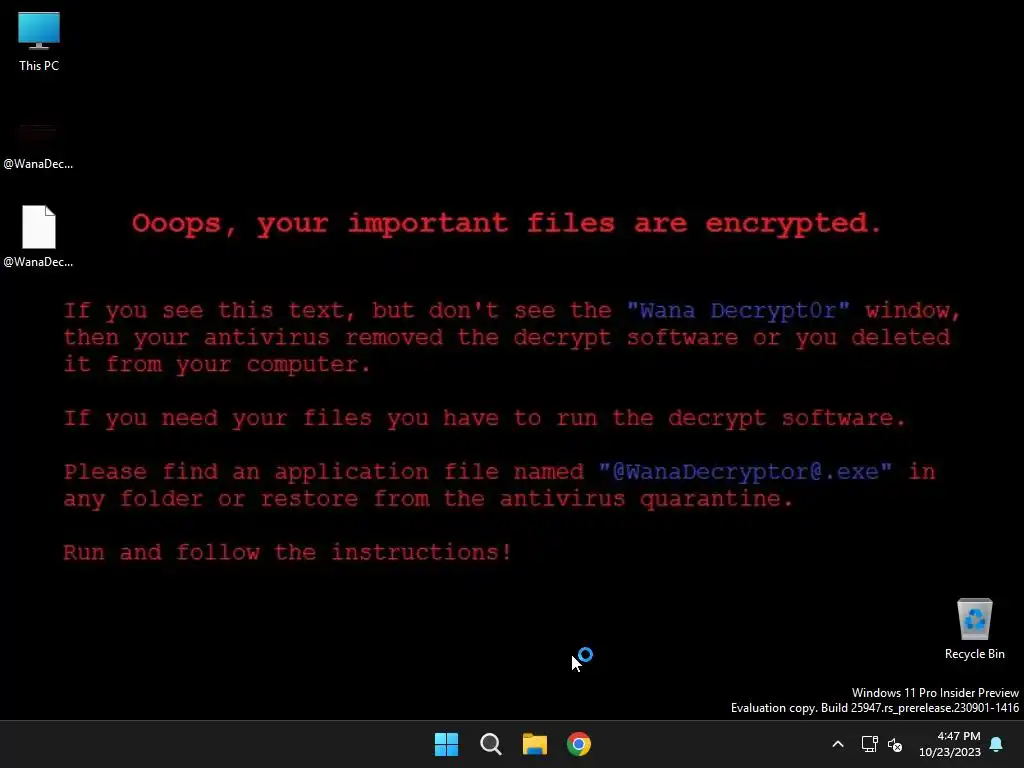Open the clock showing 4:47 PM
This screenshot has width=1024, height=768.
[x=958, y=736]
